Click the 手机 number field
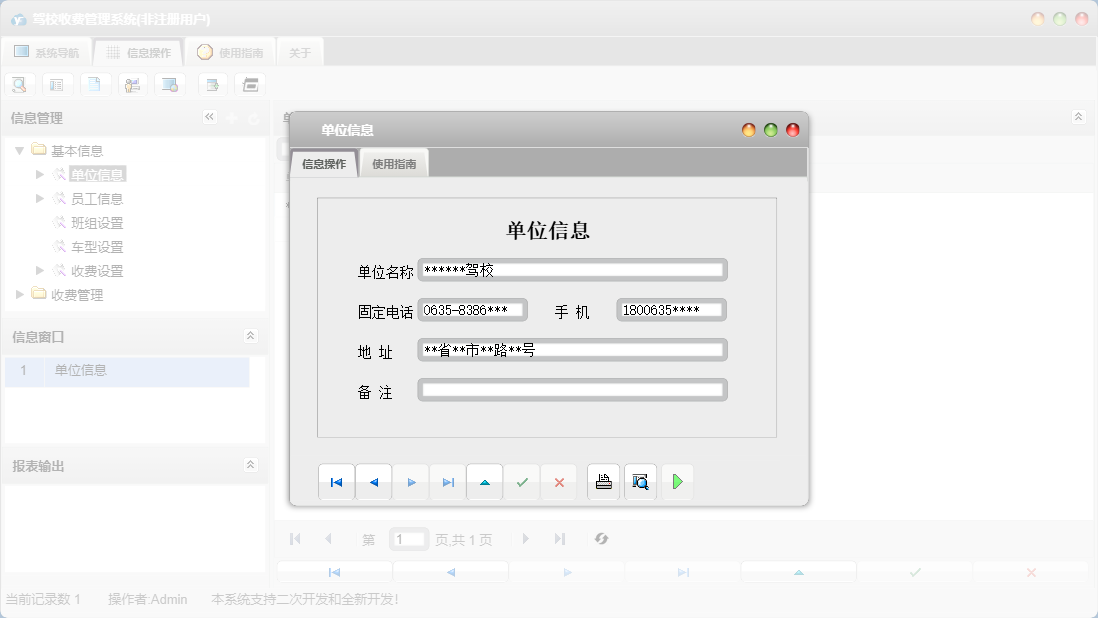 click(671, 310)
